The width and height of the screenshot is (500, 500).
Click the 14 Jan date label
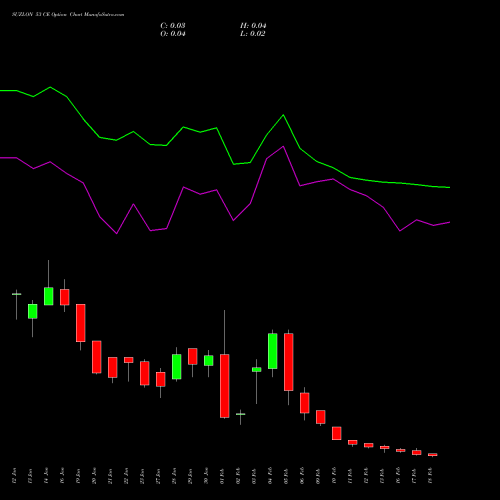(x=46, y=476)
